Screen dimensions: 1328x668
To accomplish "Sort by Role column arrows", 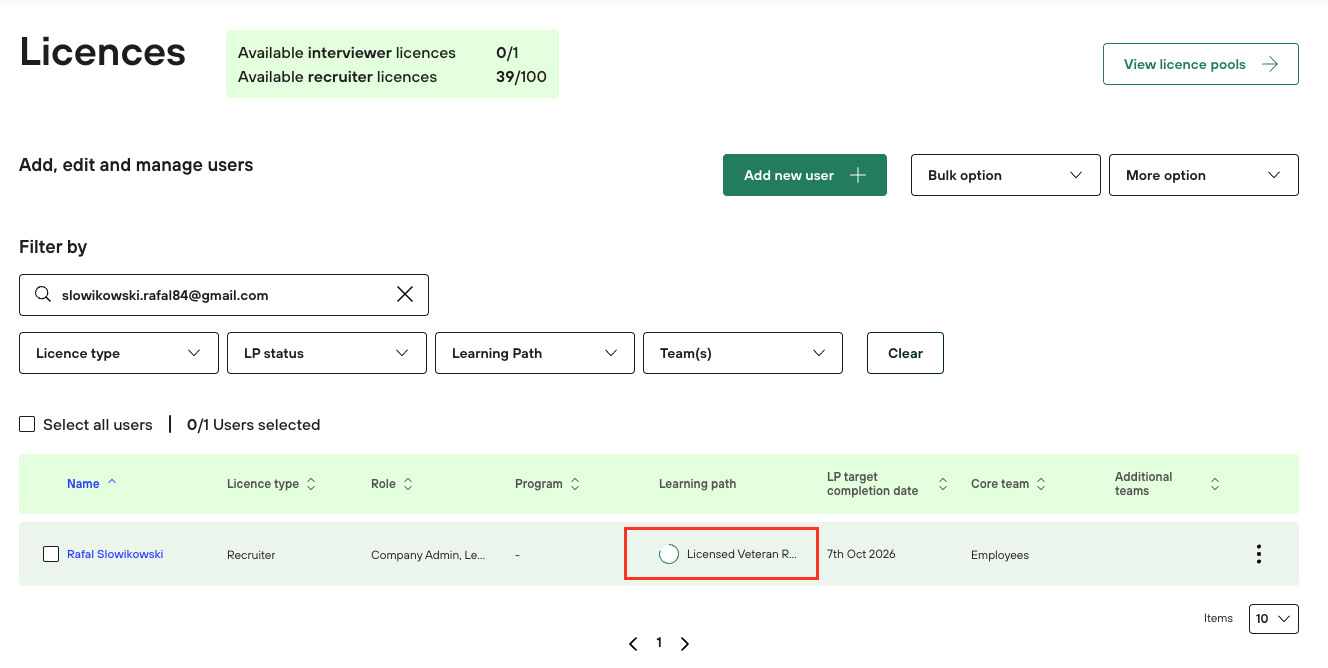I will pos(408,484).
